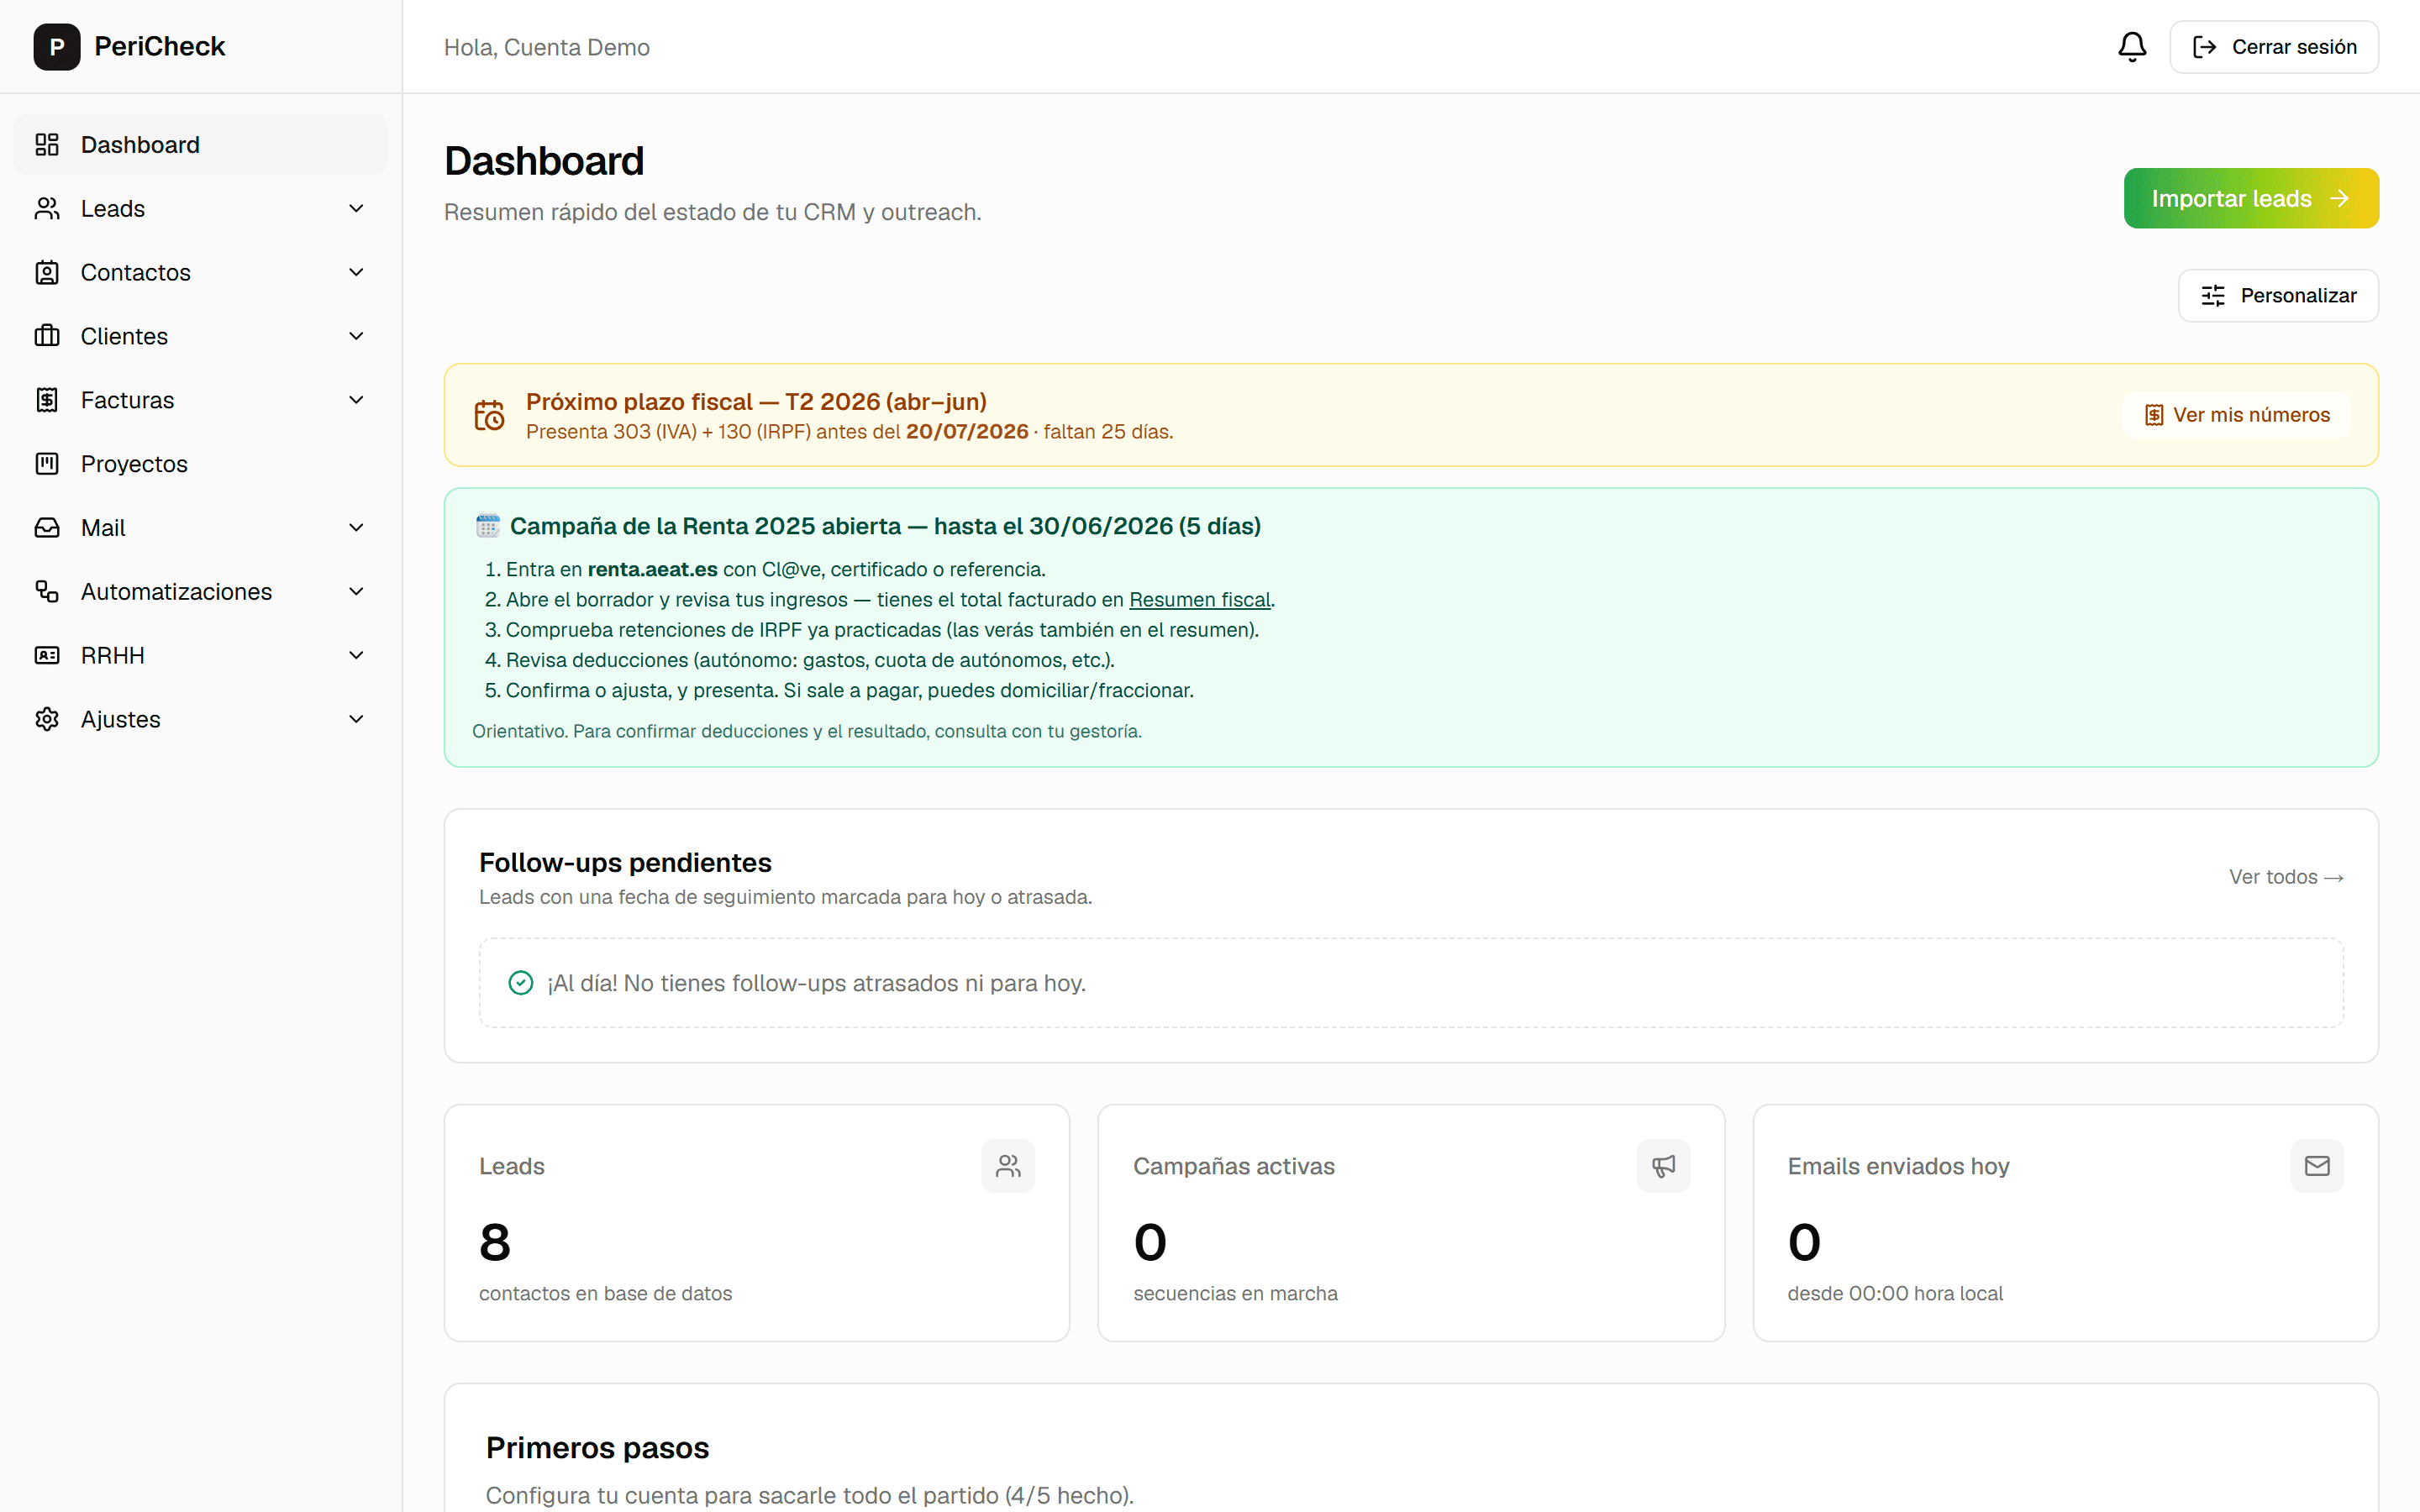
Task: Expand the Facturas submenu chevron
Action: (356, 400)
